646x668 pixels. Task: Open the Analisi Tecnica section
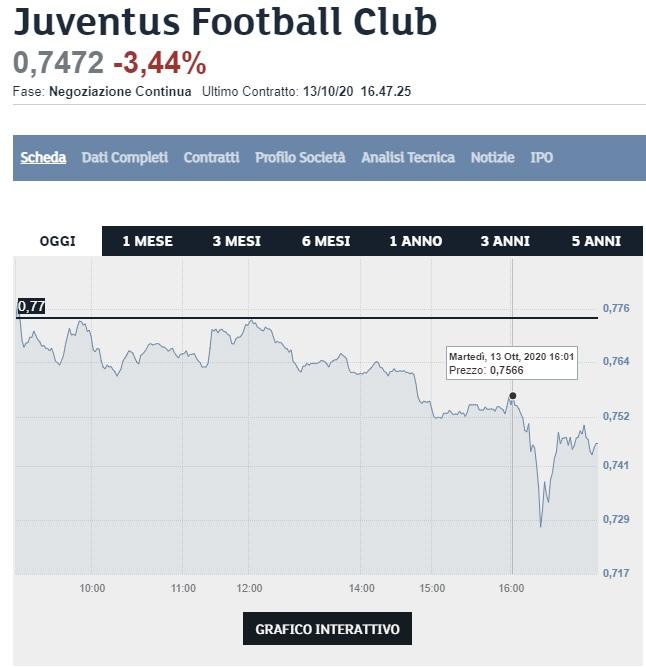point(408,158)
